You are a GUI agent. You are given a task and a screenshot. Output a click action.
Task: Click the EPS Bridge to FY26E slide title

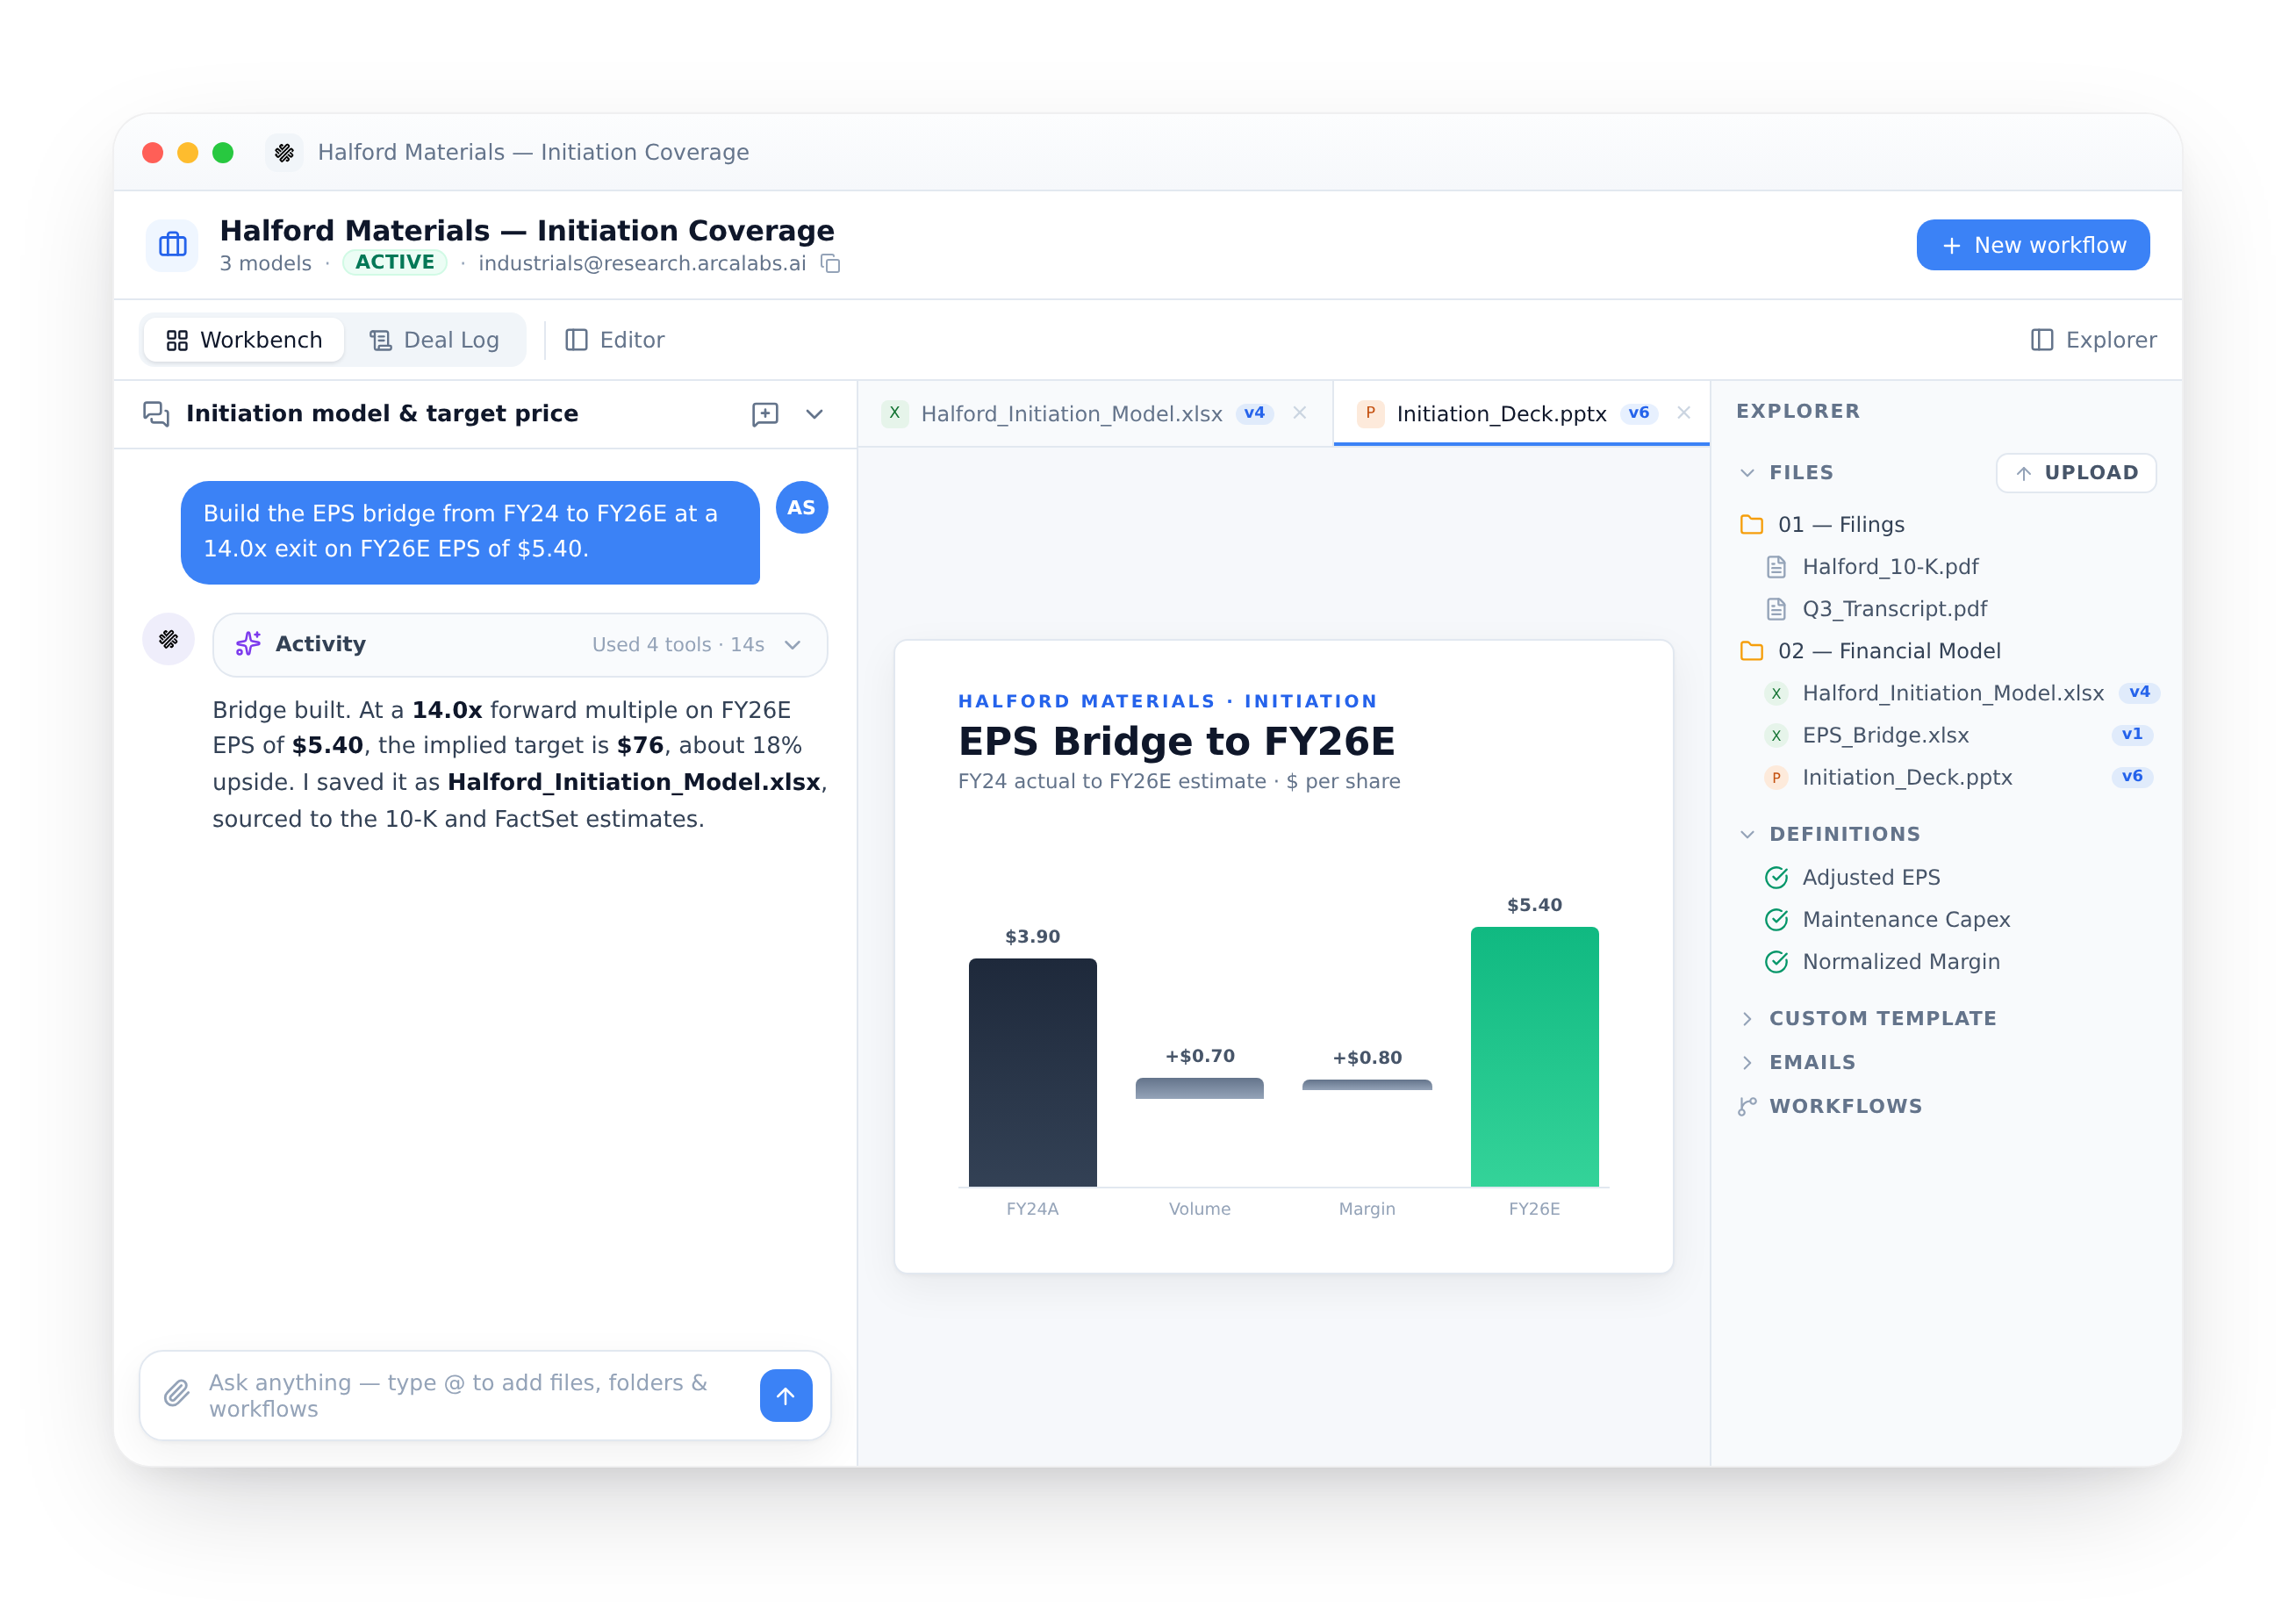point(1176,742)
